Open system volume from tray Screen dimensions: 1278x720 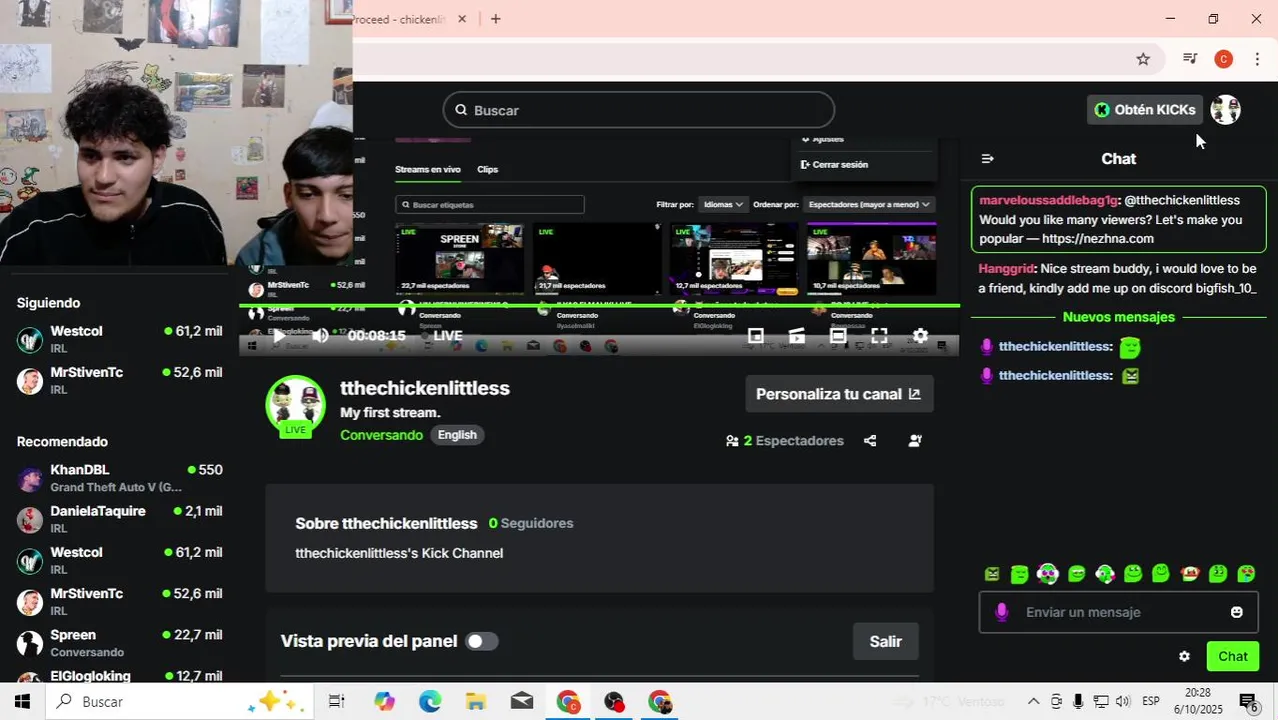(1123, 702)
